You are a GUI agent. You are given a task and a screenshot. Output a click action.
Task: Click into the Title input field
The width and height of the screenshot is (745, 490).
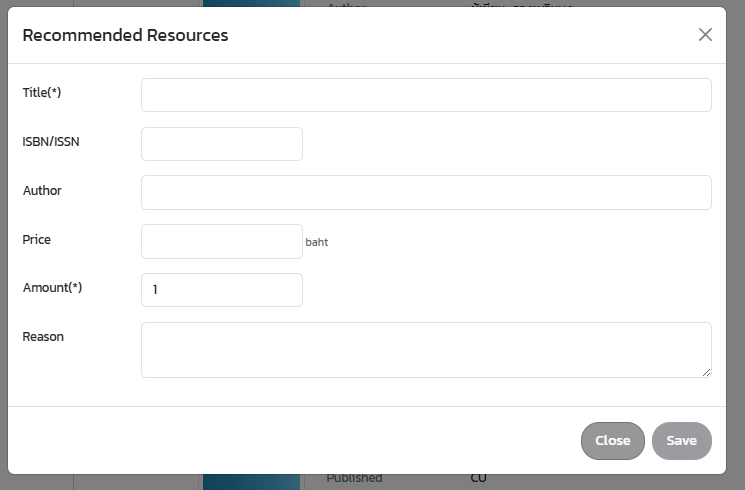(426, 95)
